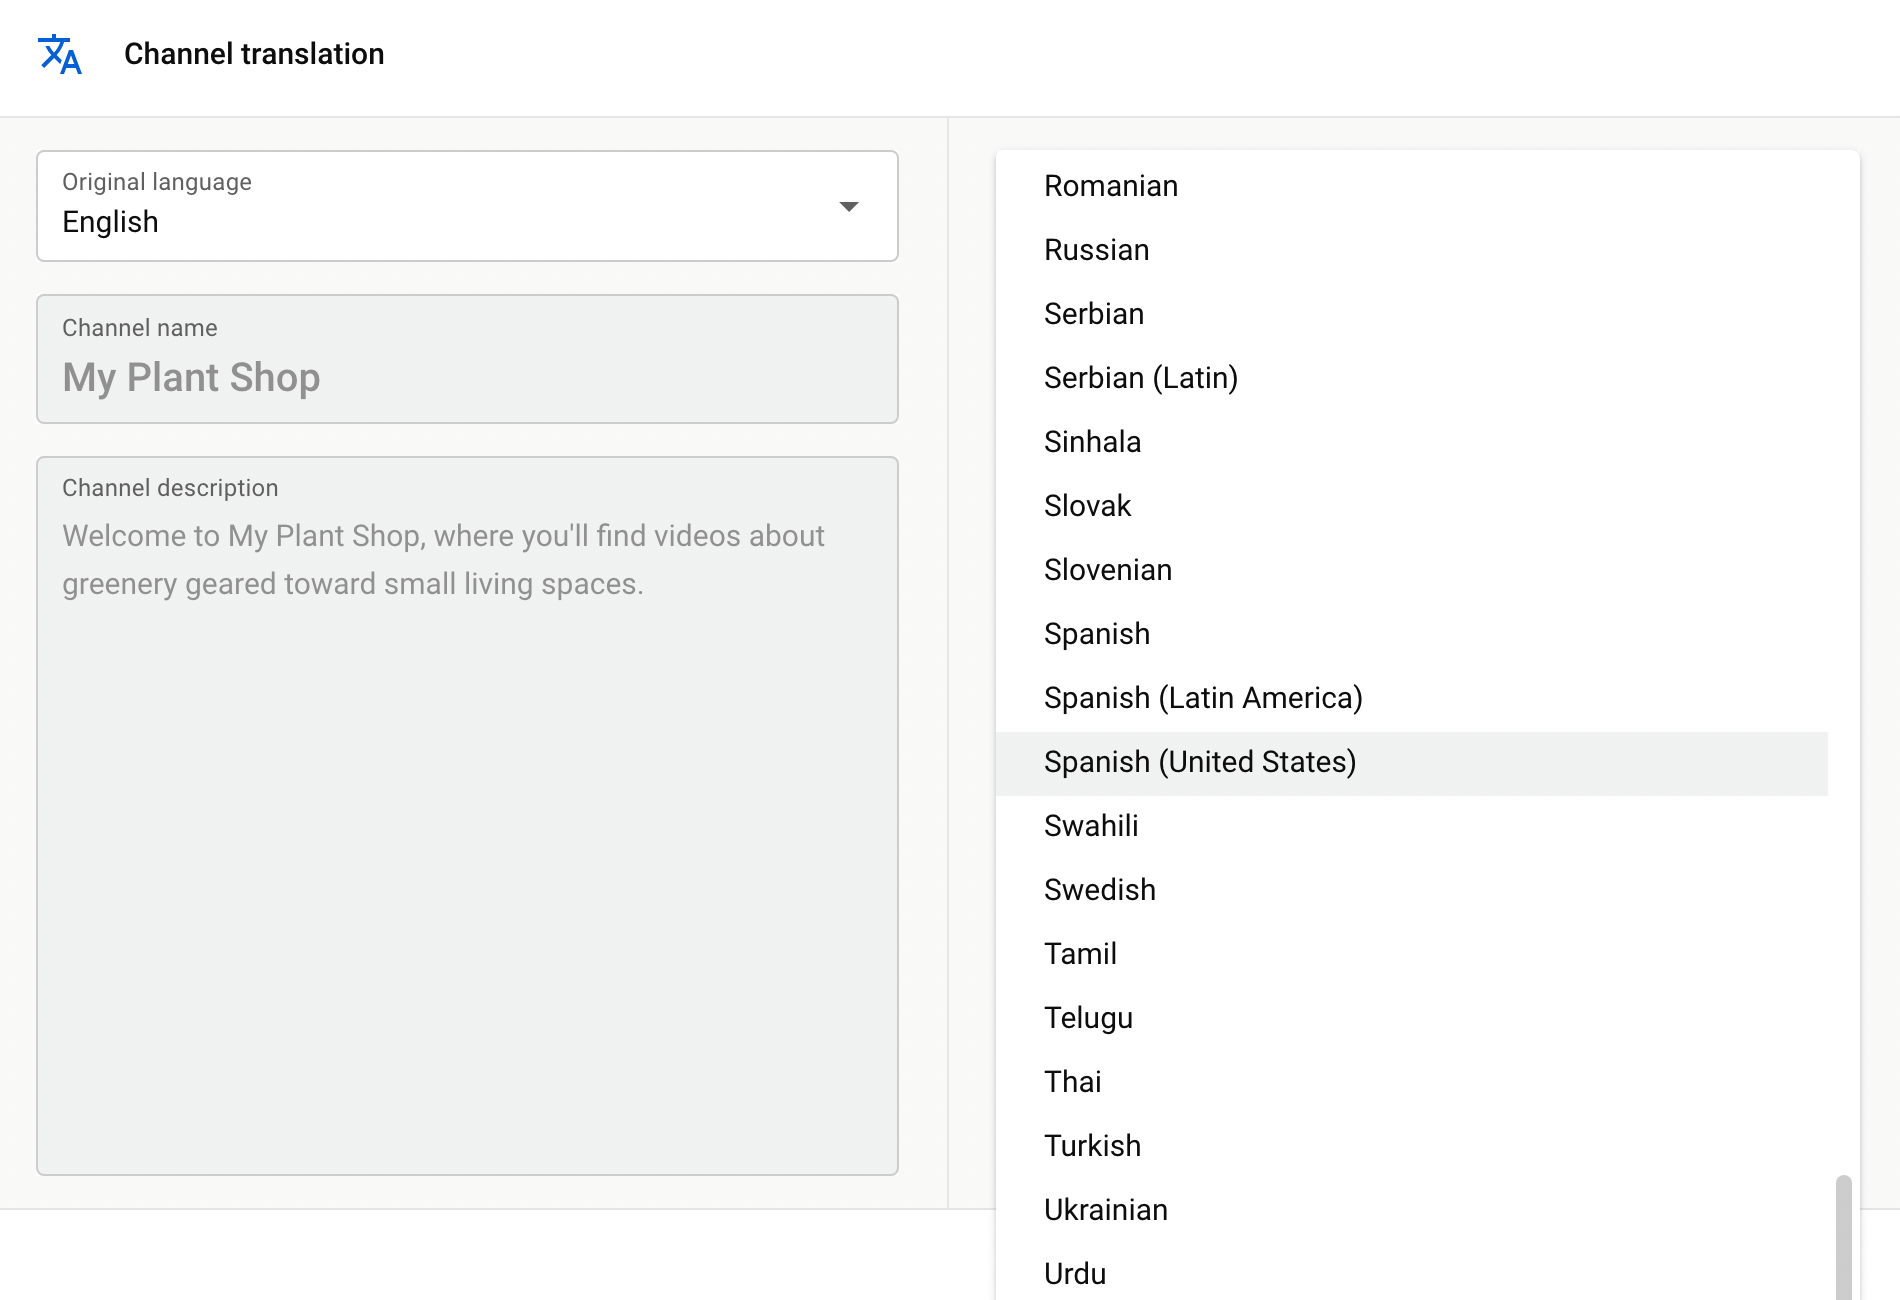Select the plain Spanish option

pos(1411,634)
